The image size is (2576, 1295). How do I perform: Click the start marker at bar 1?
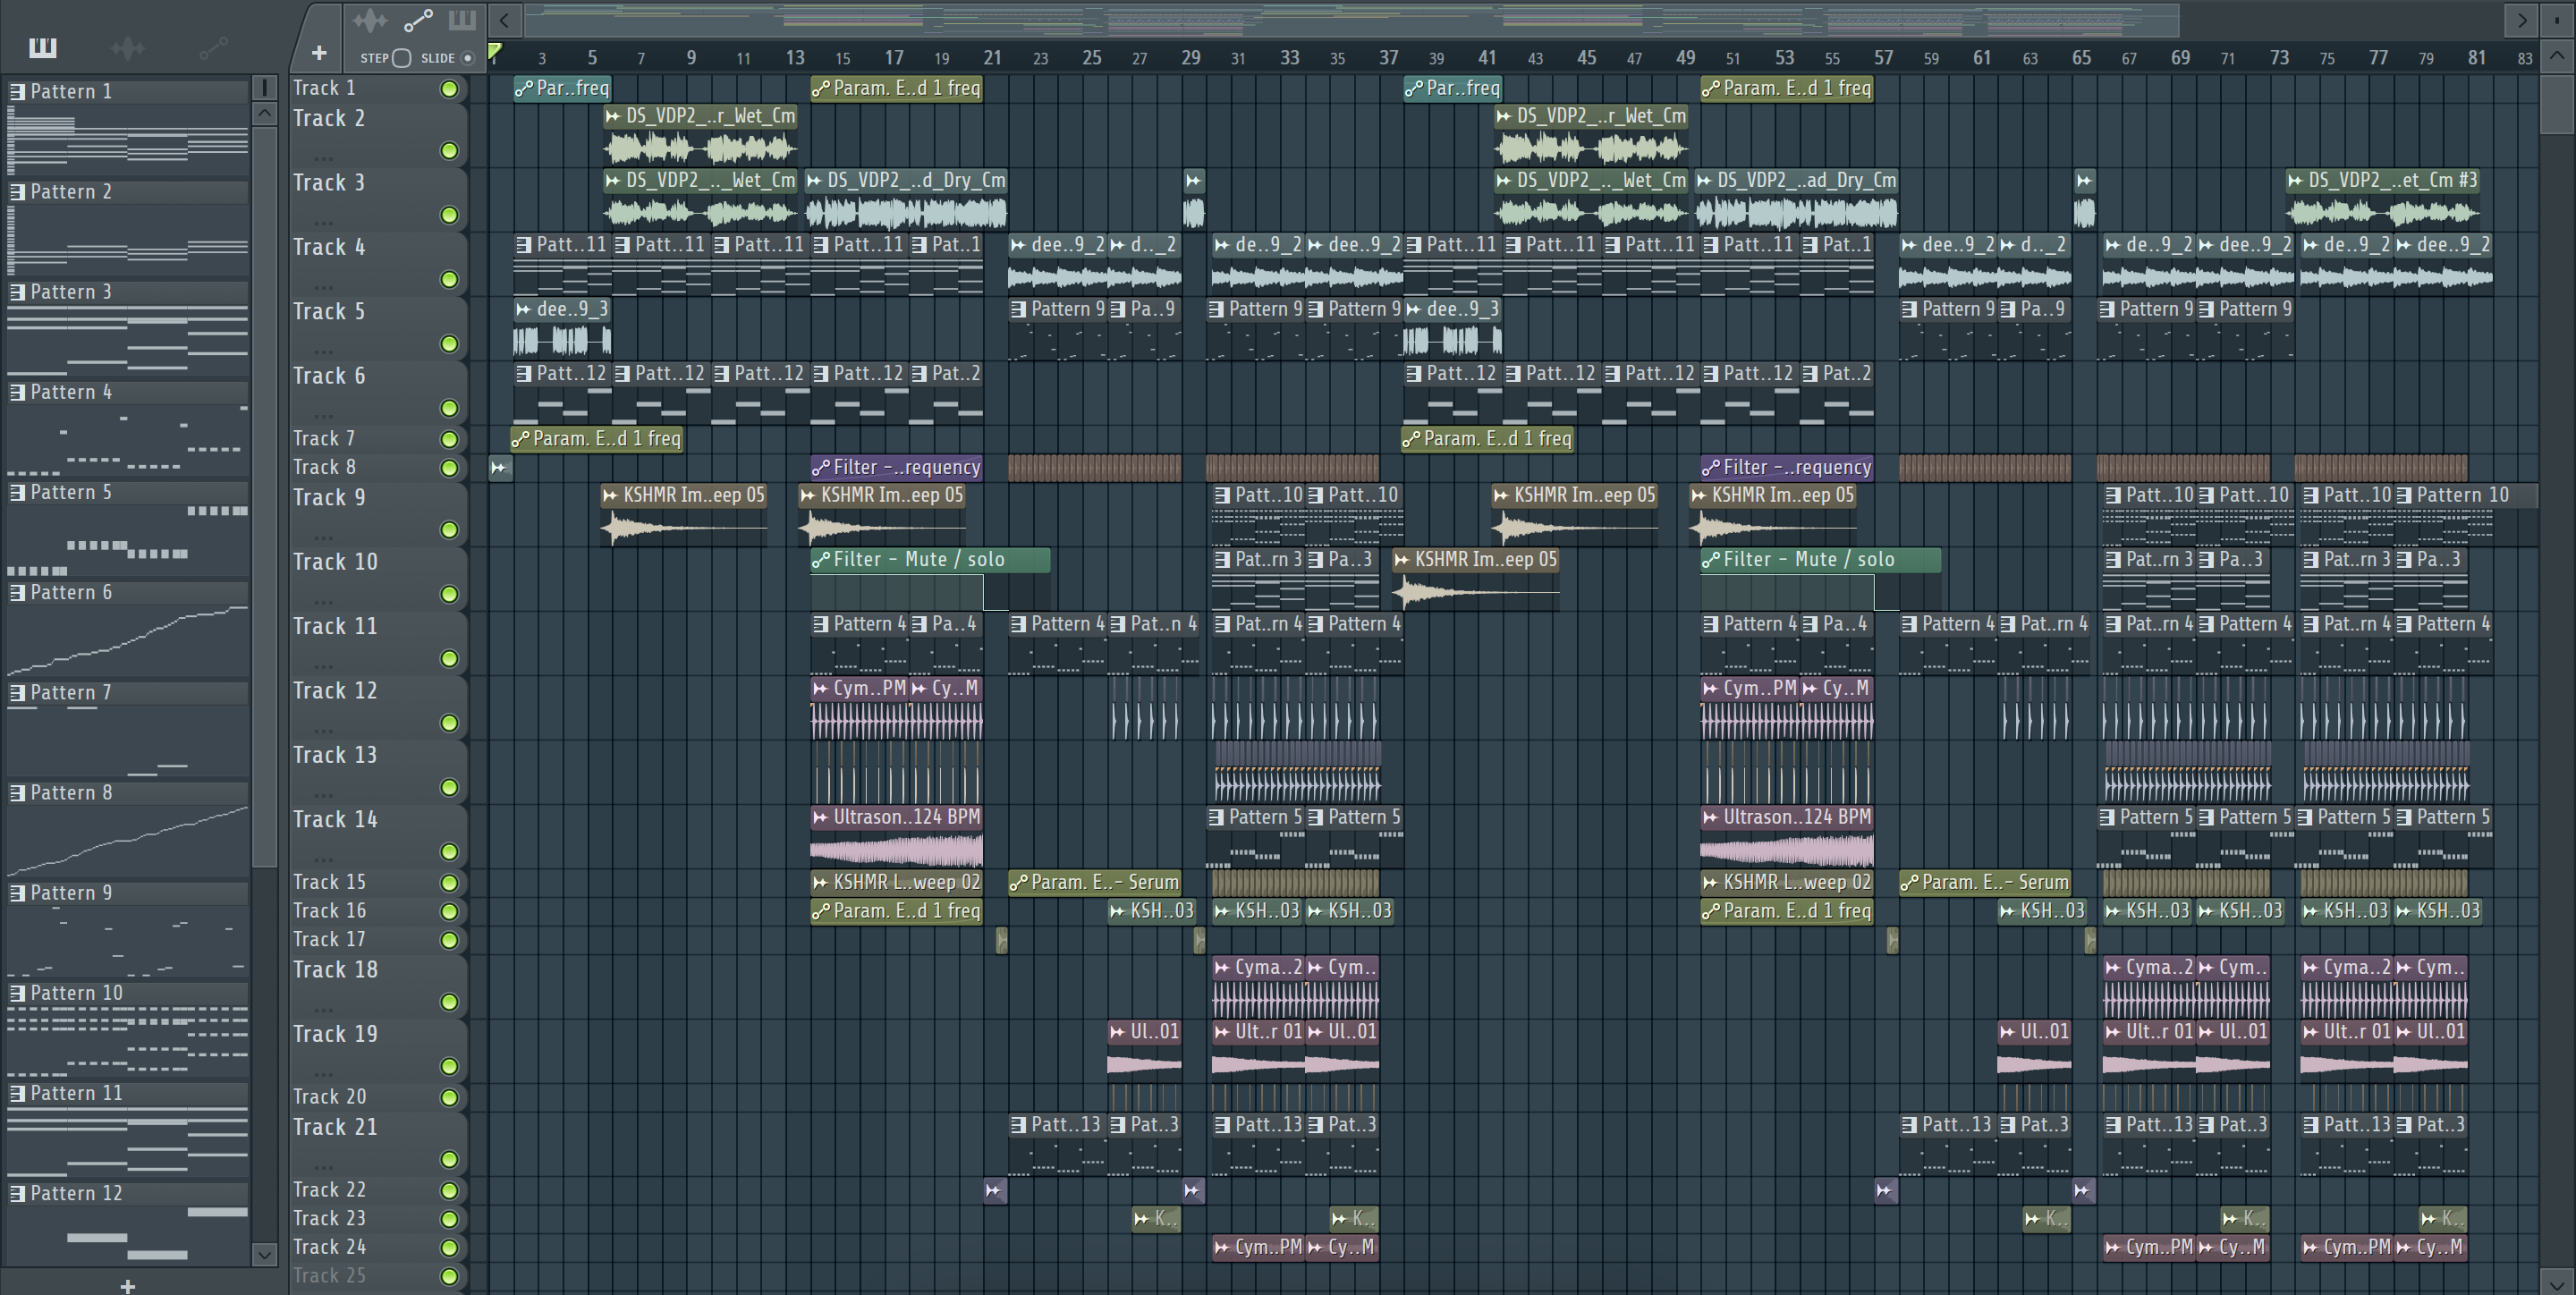[495, 53]
